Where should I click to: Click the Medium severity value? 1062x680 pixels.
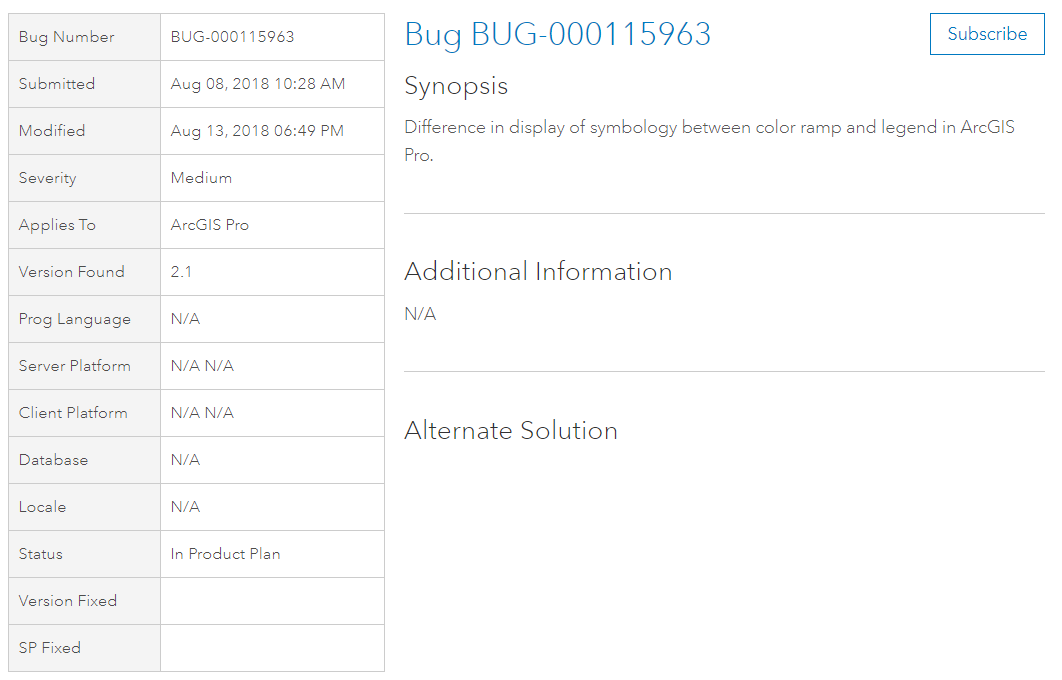pos(201,178)
